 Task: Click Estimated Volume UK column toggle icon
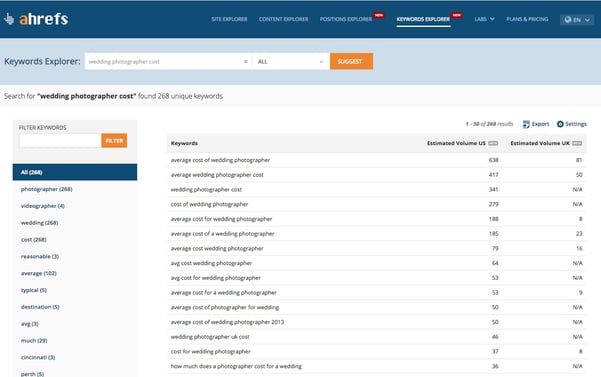pyautogui.click(x=577, y=143)
